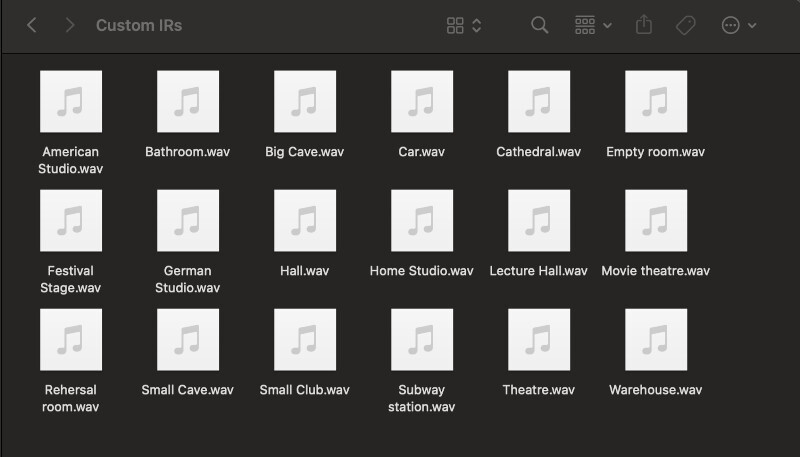Select the Bathroom.wav audio file

187,102
